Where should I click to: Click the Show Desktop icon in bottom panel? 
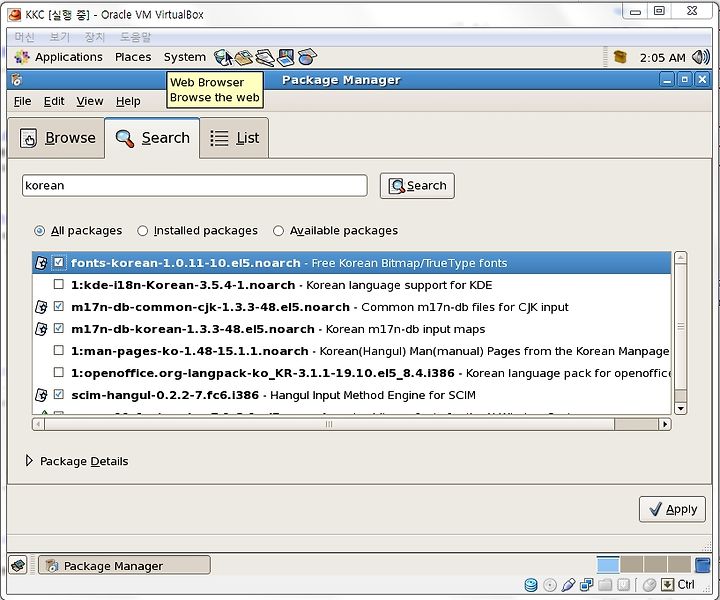(18, 565)
